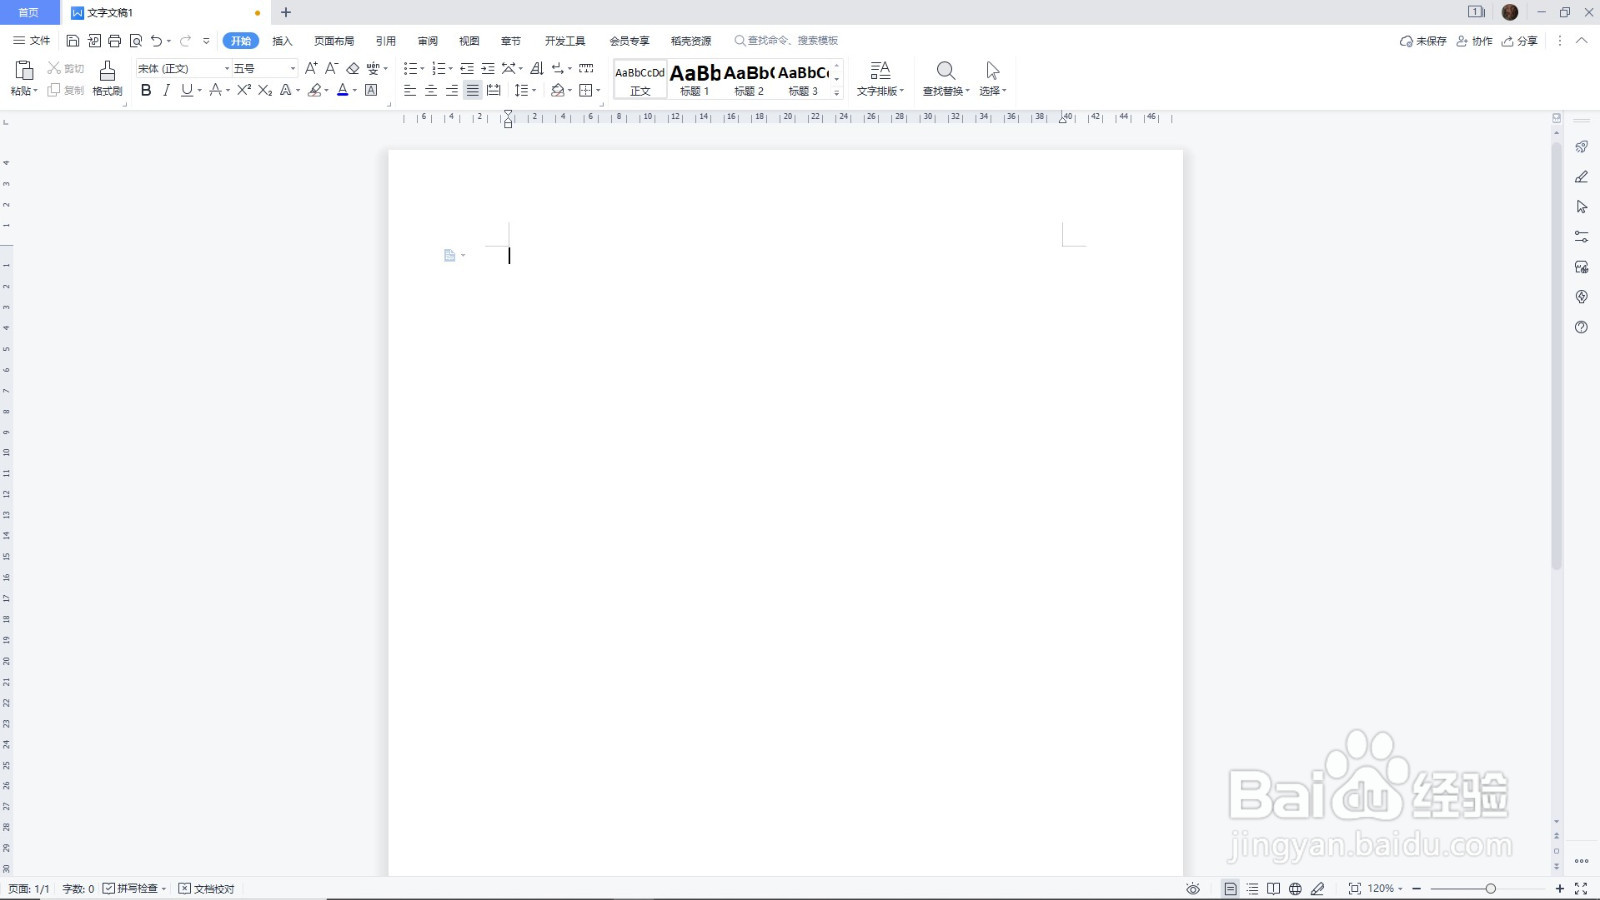Increase indent icon
1600x900 pixels.
pyautogui.click(x=488, y=68)
